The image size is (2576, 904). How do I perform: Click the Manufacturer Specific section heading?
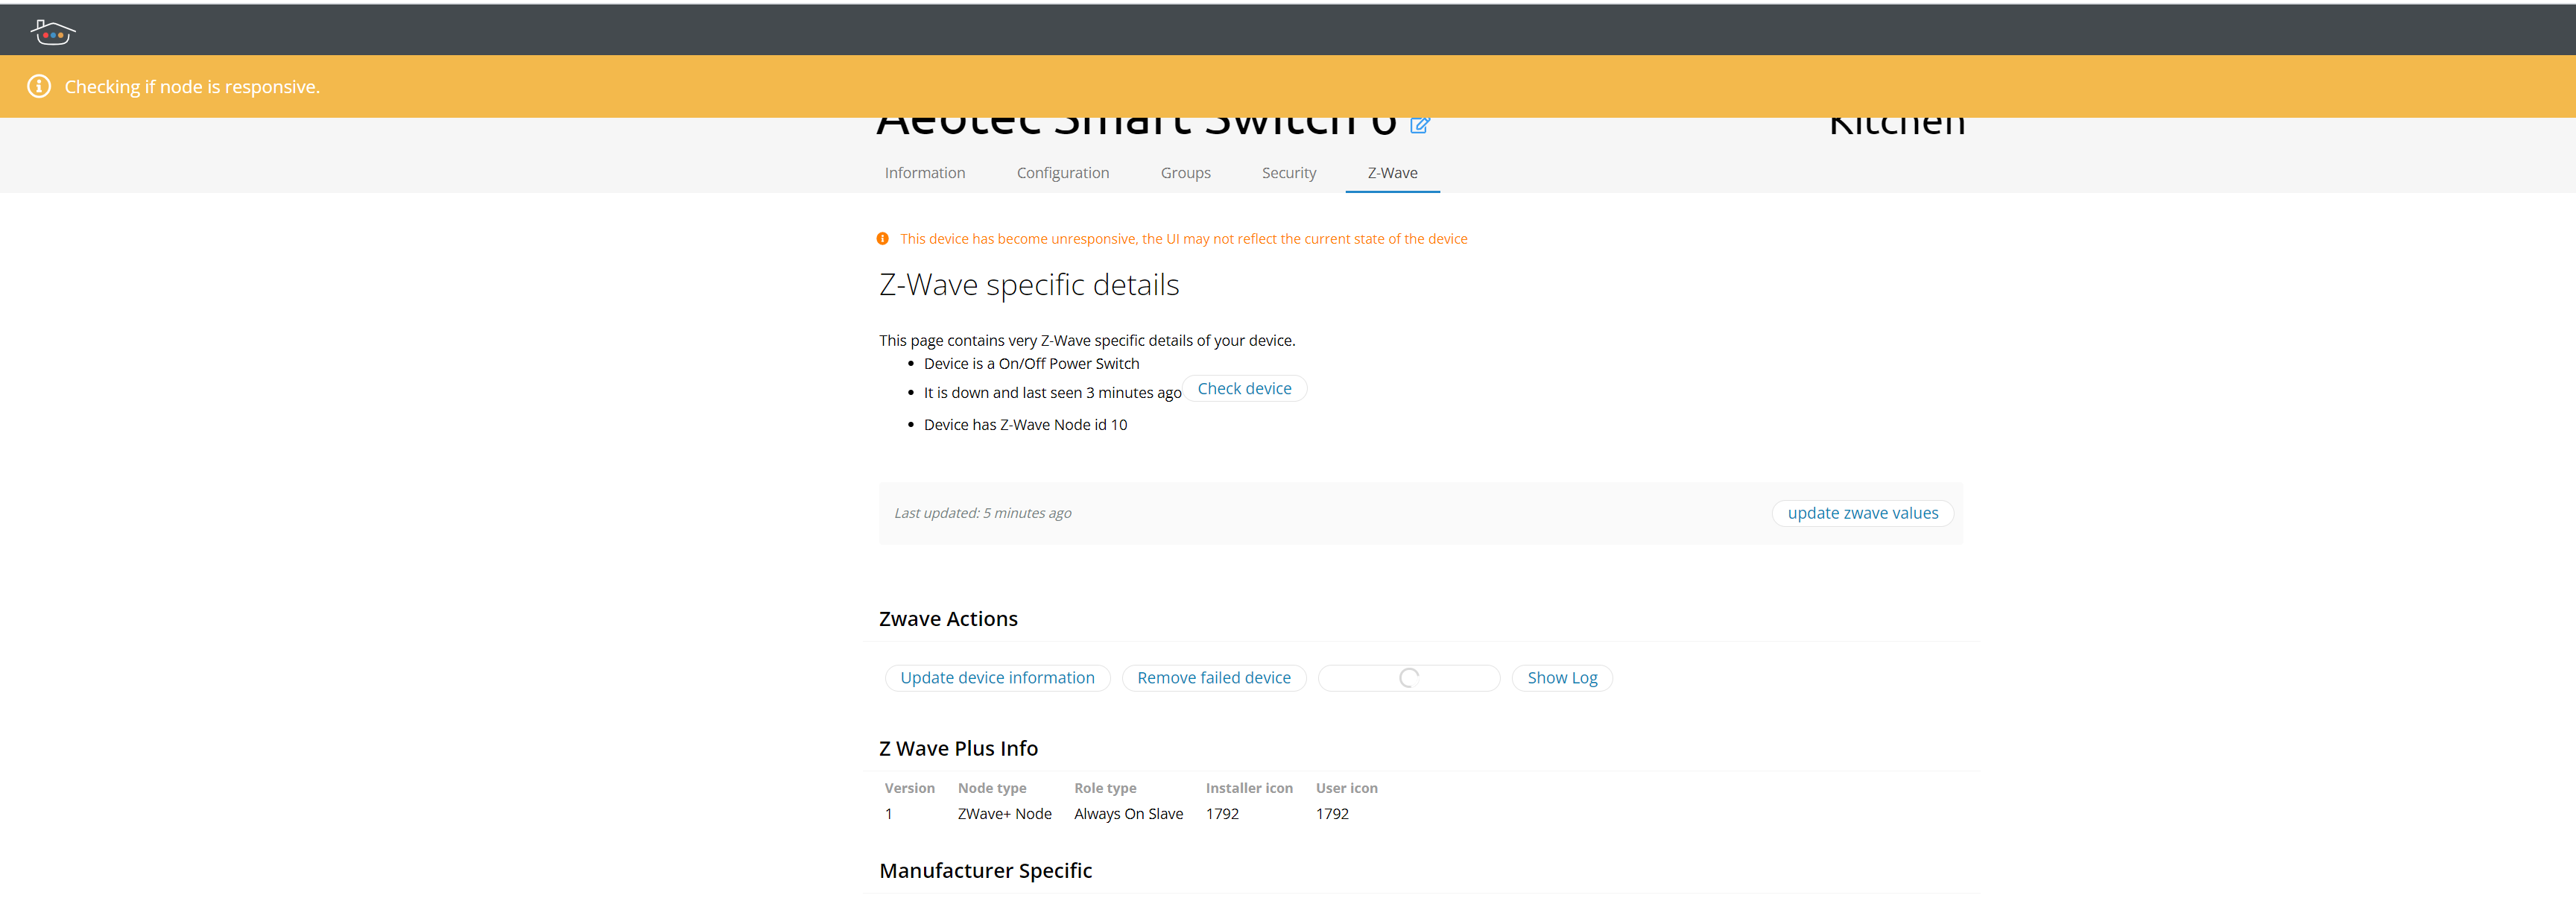pos(985,871)
